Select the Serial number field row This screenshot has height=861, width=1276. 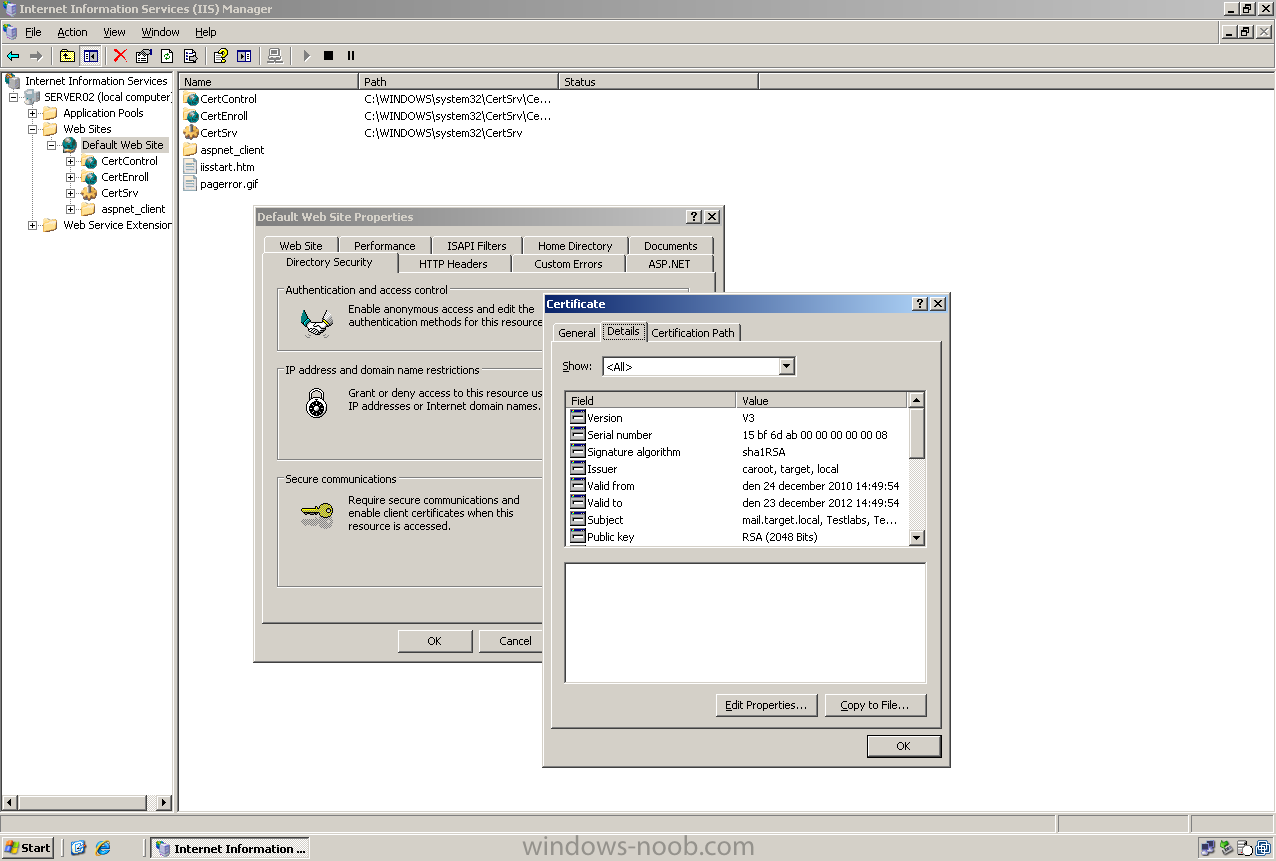(737, 435)
